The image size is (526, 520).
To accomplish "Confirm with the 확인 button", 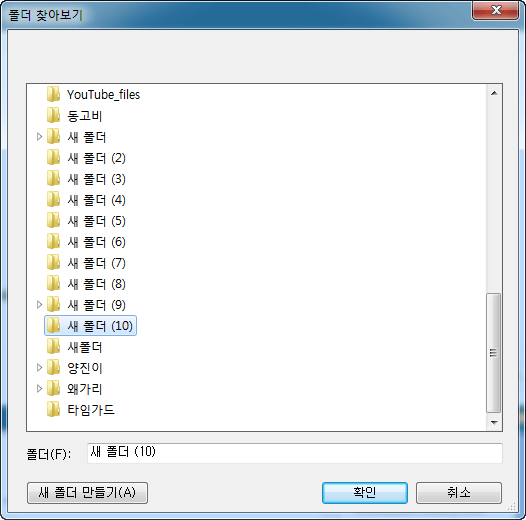I will [x=365, y=493].
